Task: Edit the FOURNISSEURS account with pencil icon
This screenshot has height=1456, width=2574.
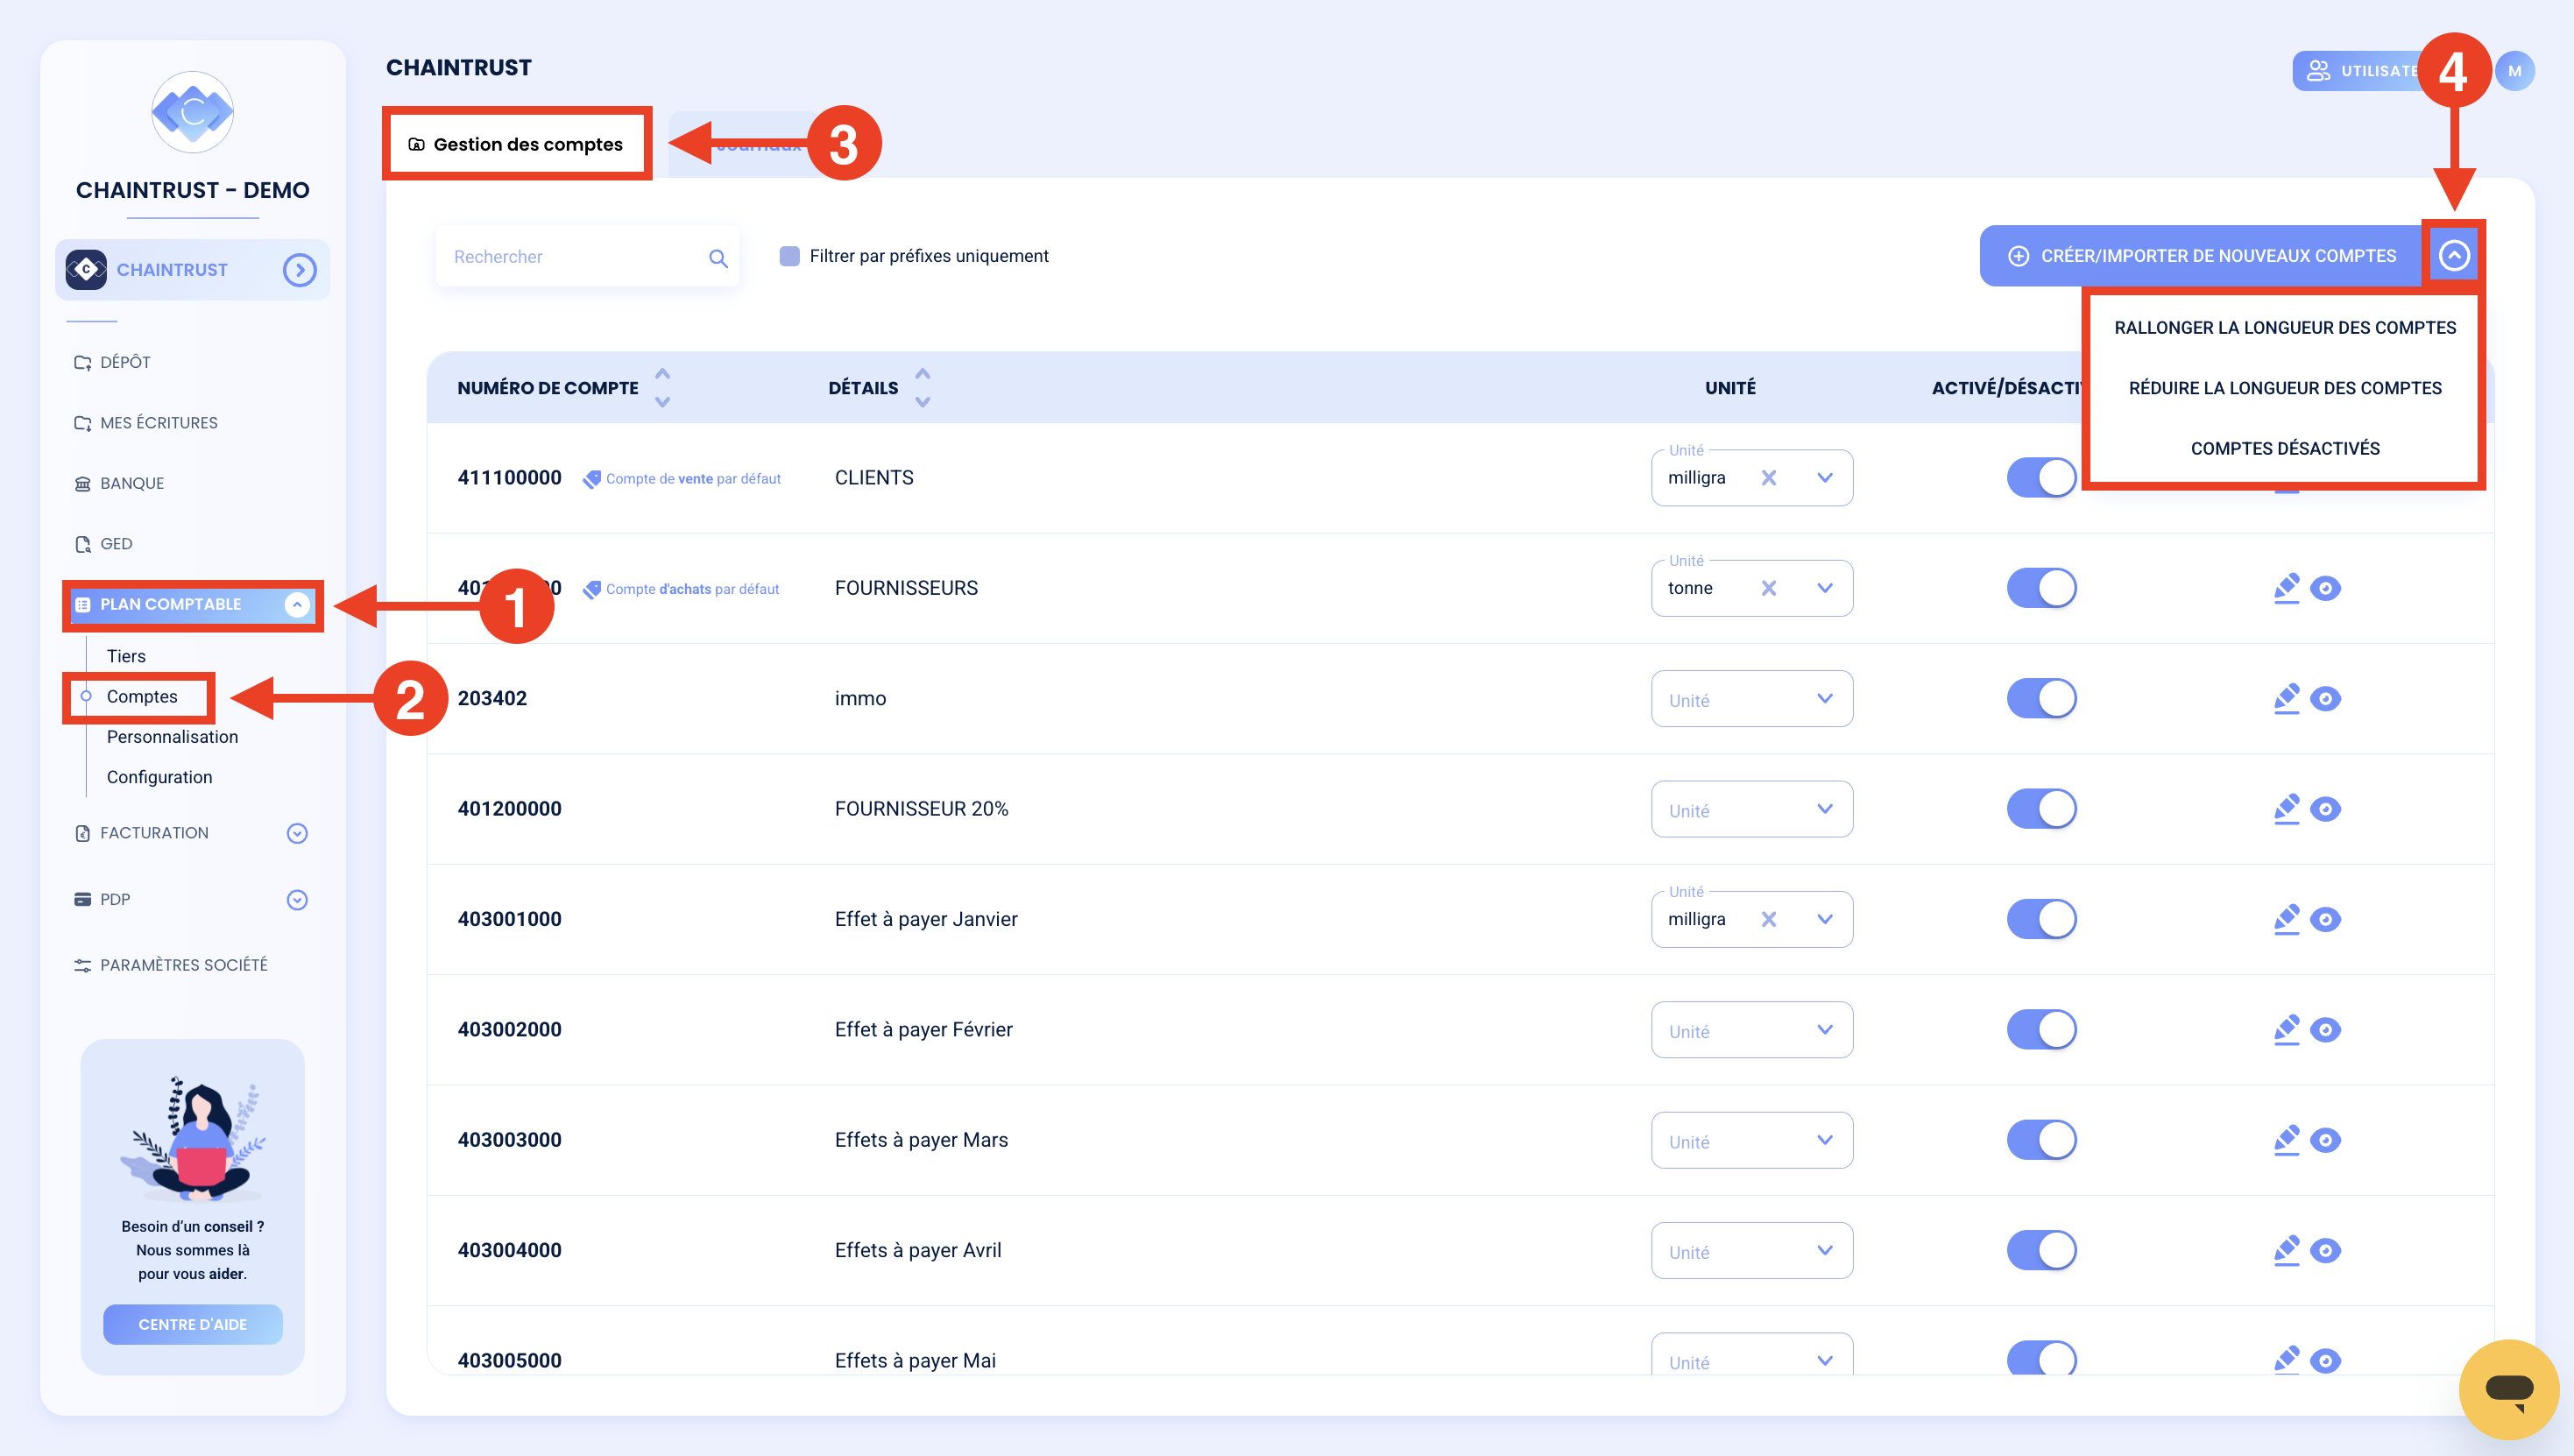Action: pyautogui.click(x=2286, y=588)
